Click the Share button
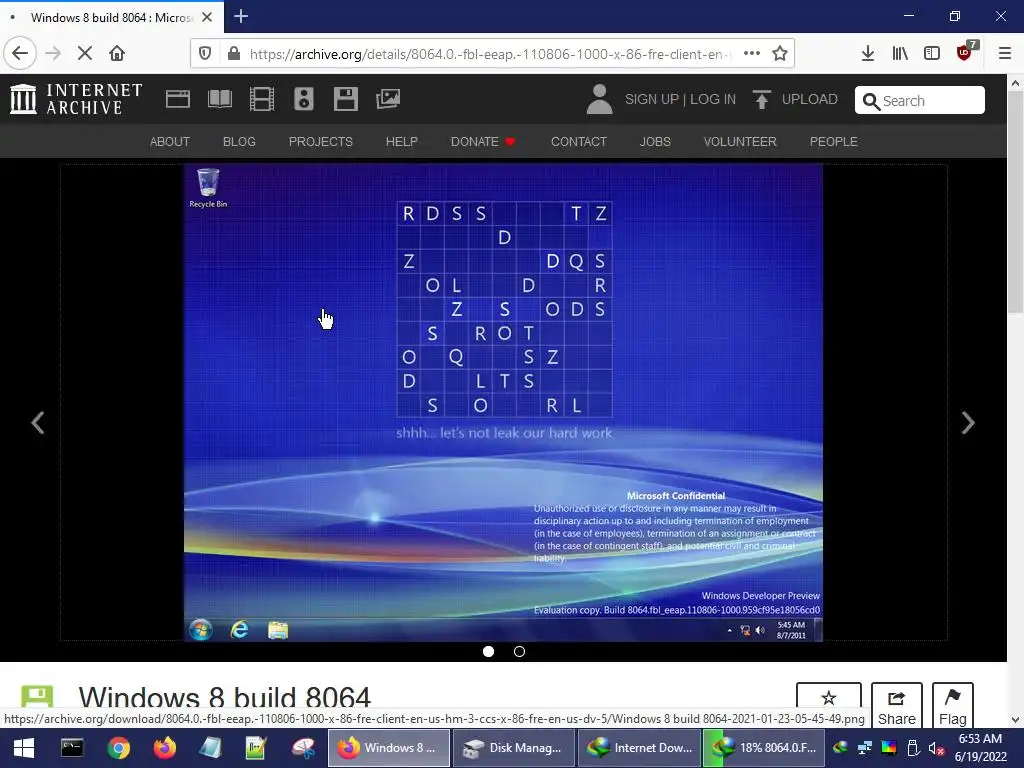Viewport: 1024px width, 768px height. tap(897, 707)
